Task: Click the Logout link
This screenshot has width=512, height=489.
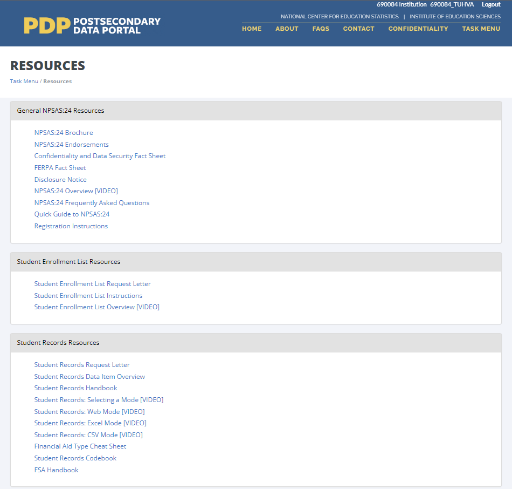Action: (491, 5)
